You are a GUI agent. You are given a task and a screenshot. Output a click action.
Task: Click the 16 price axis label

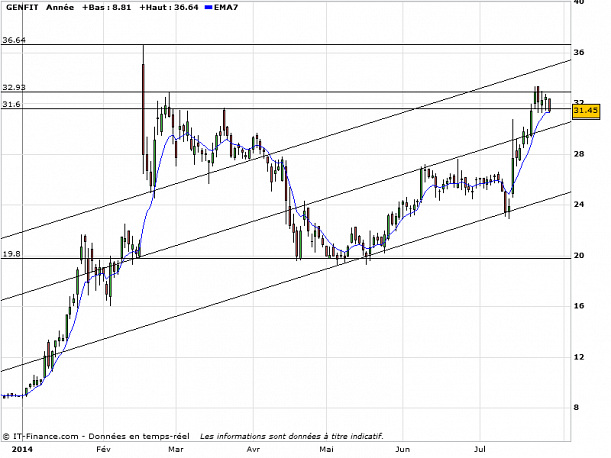pos(579,306)
